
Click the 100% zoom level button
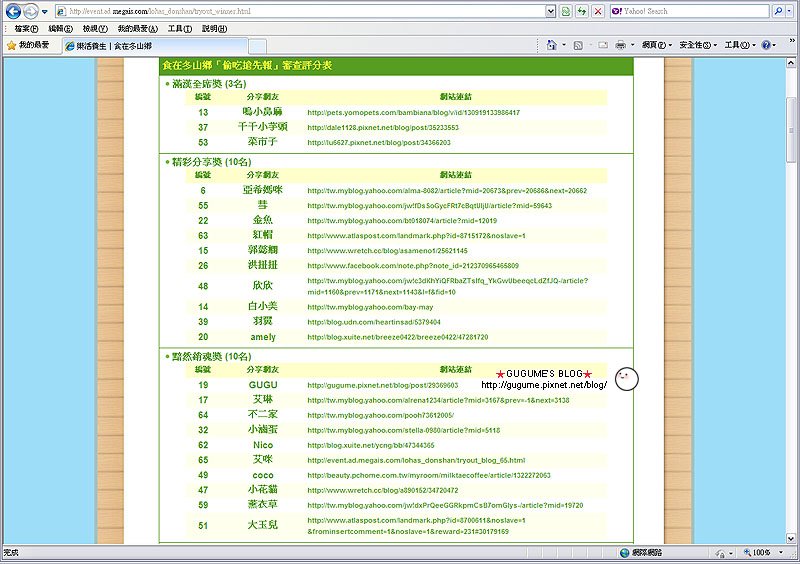click(757, 553)
